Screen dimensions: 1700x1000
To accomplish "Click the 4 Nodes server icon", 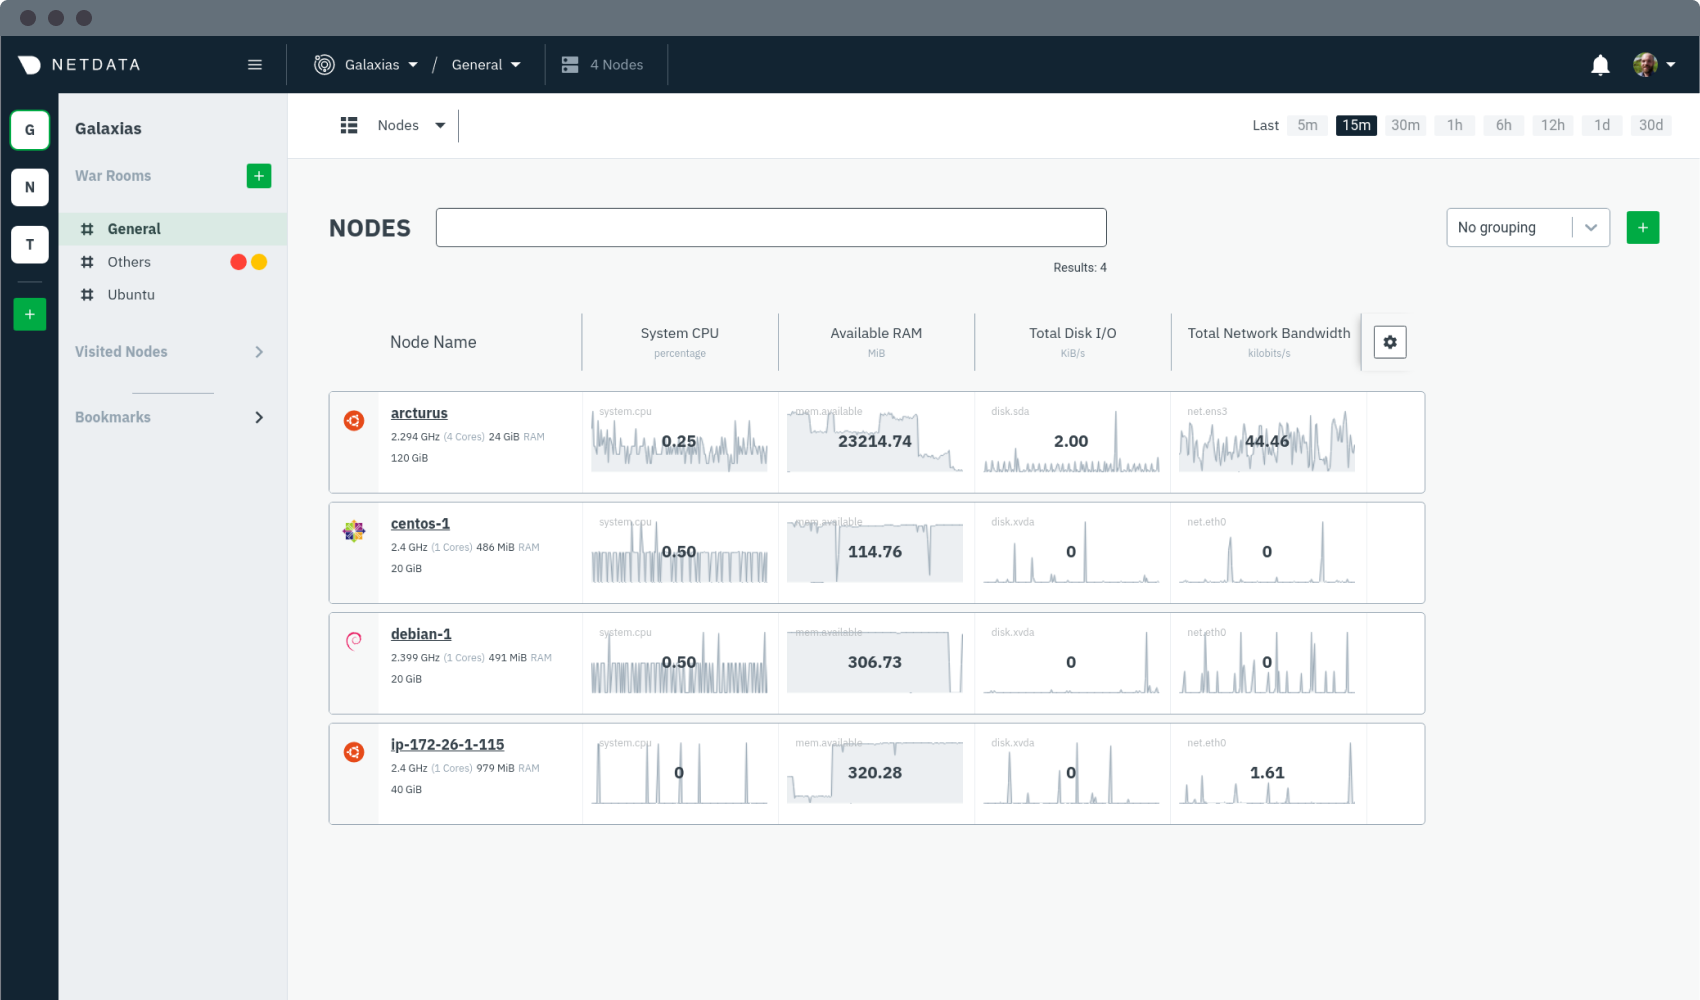I will coord(570,65).
